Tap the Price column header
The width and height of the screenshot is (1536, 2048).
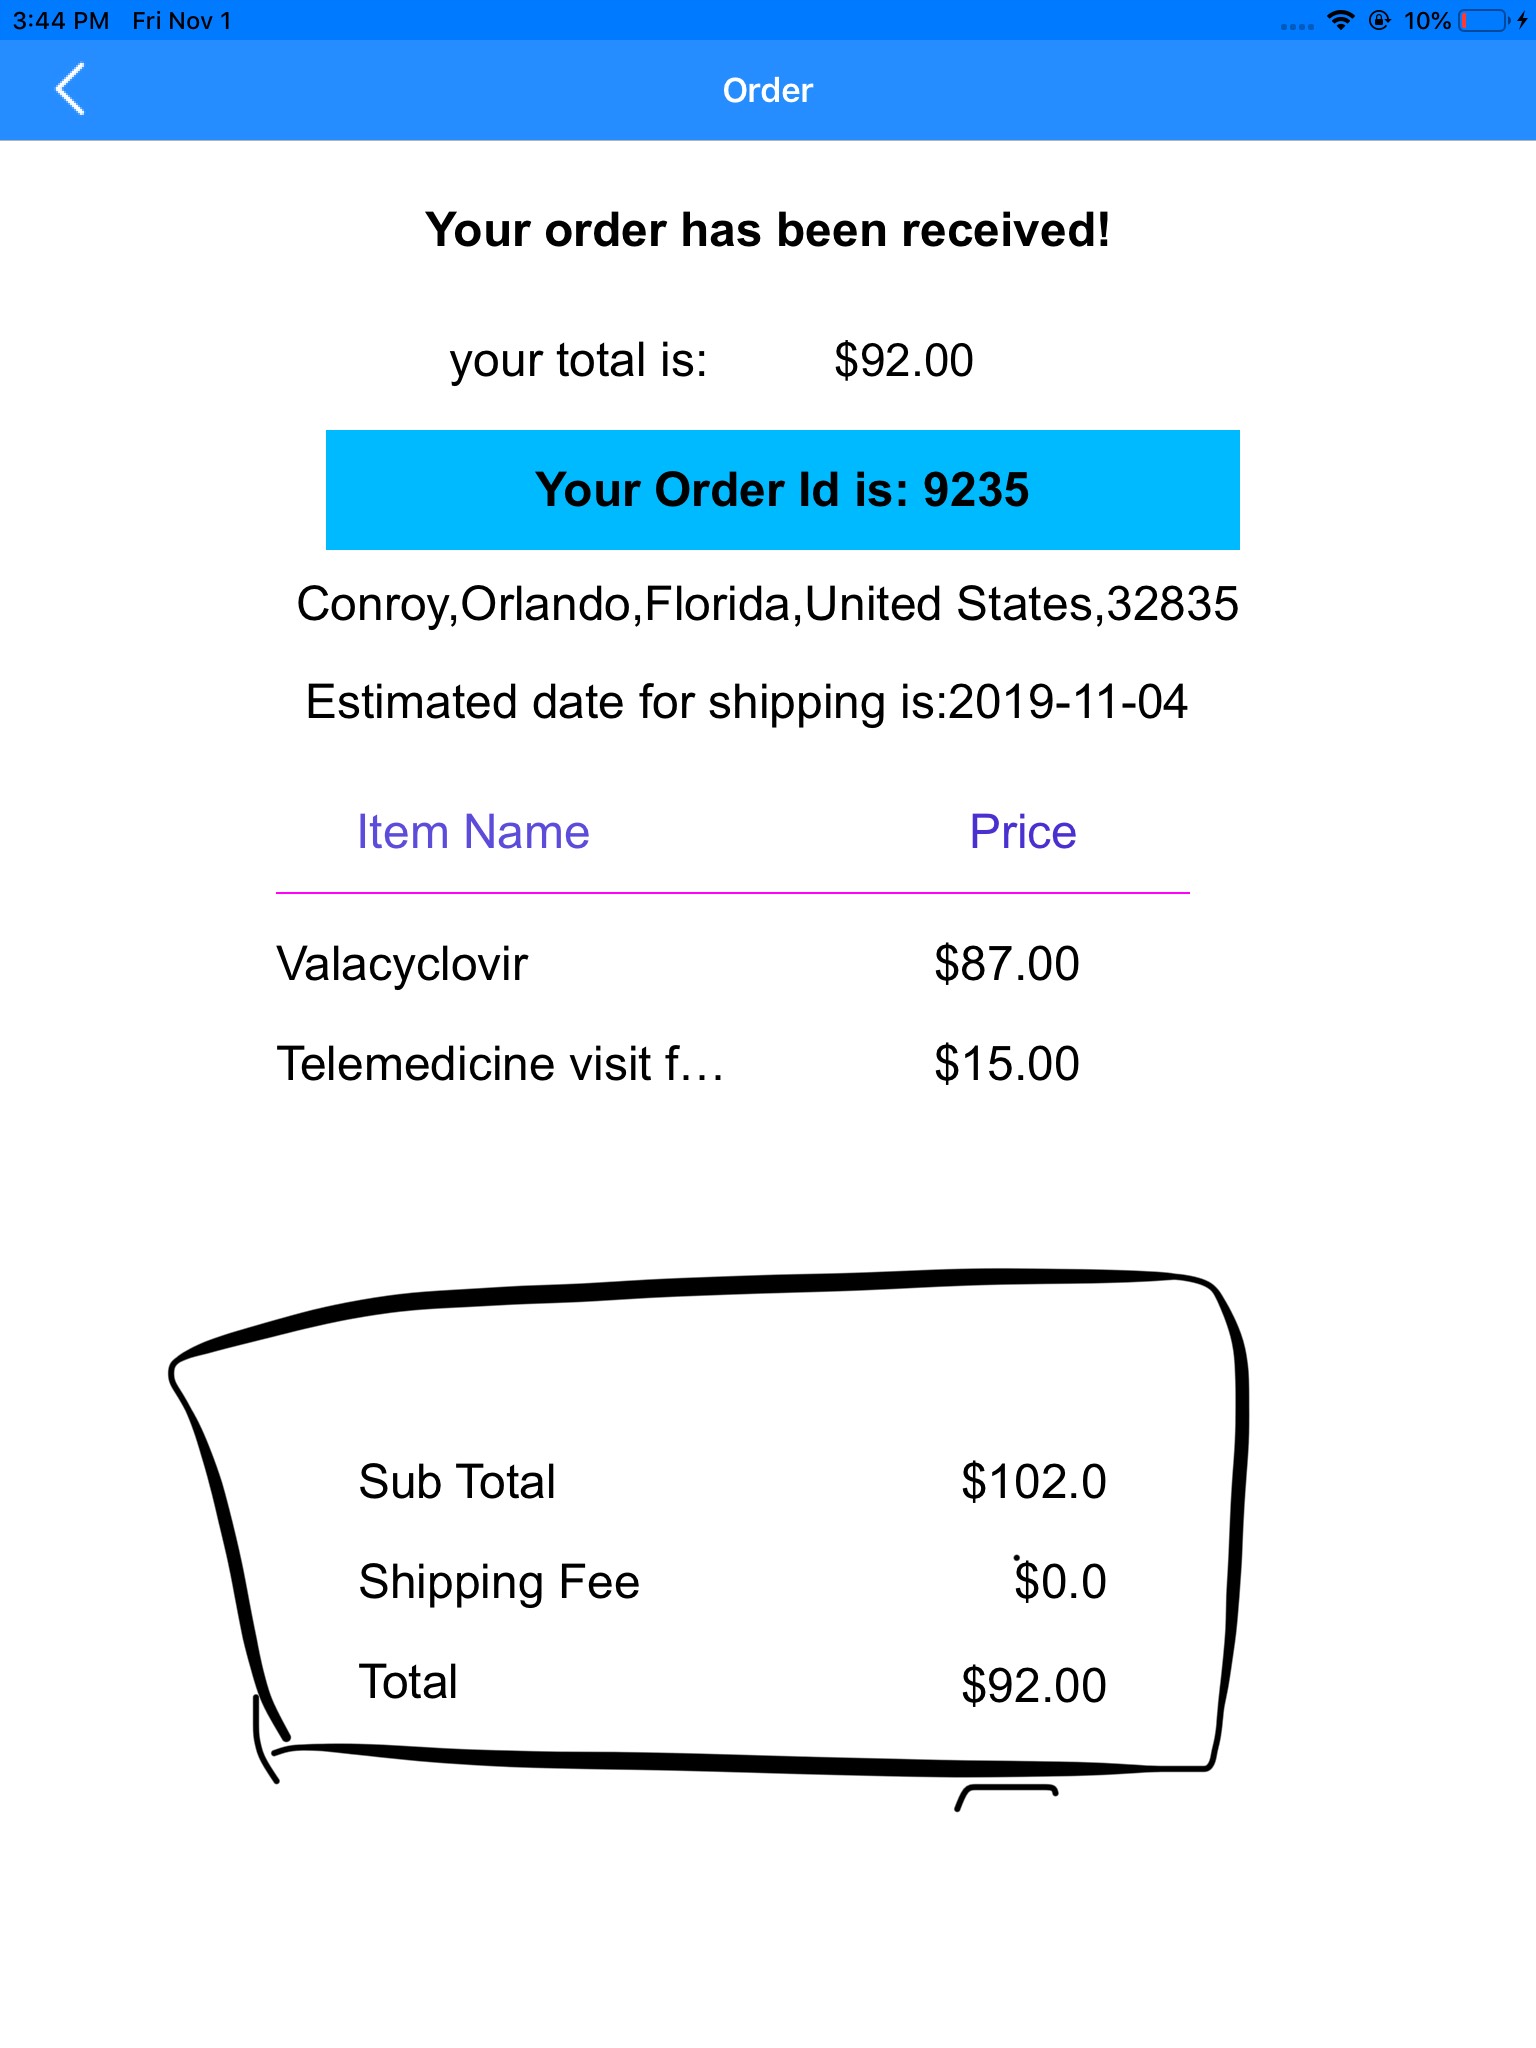[1022, 832]
